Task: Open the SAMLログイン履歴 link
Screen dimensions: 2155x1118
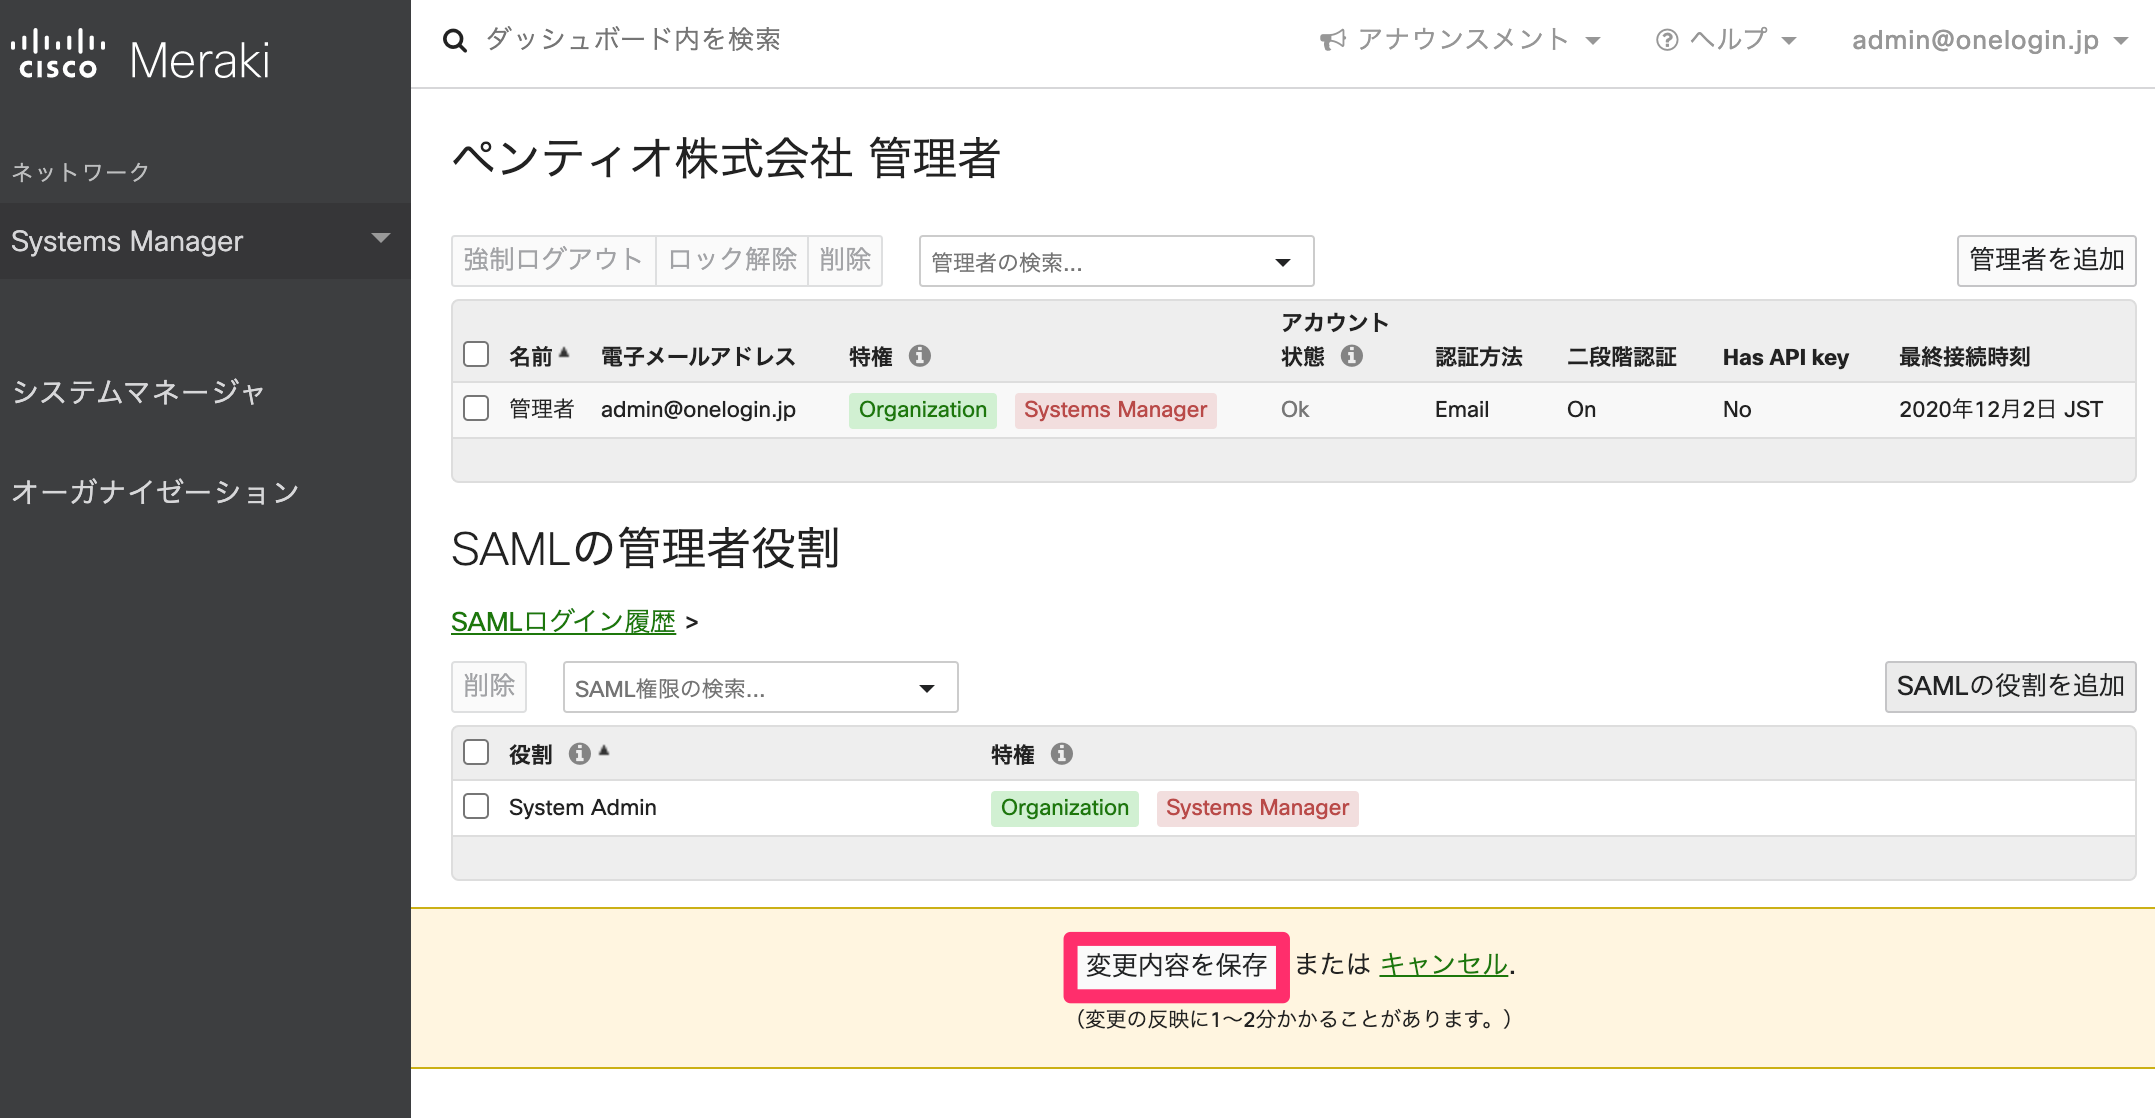Action: click(x=563, y=622)
